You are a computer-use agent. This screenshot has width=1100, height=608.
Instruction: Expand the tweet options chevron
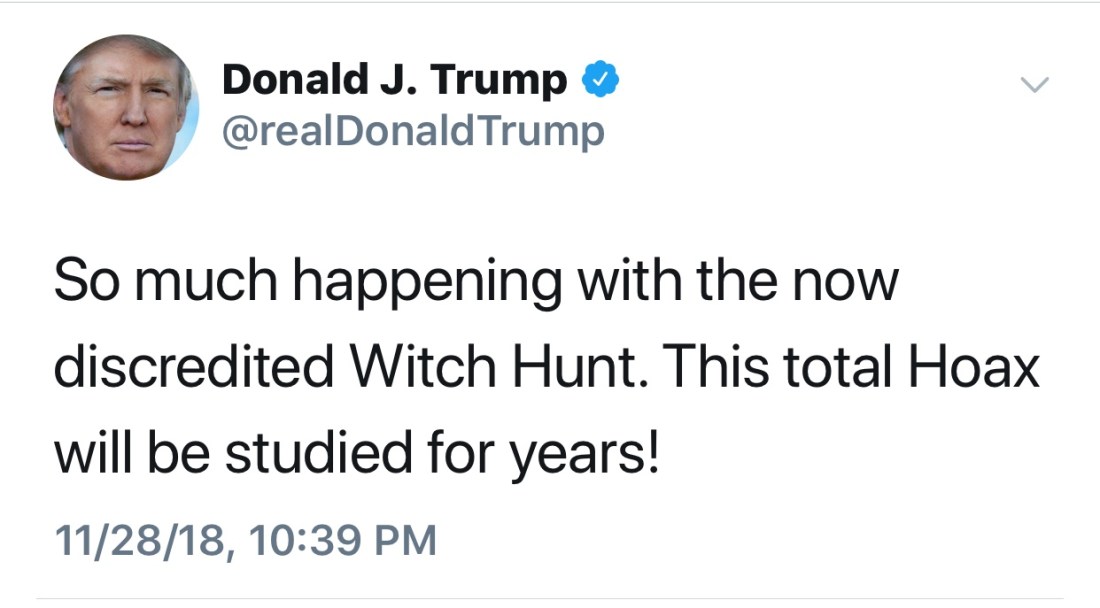coord(1036,86)
